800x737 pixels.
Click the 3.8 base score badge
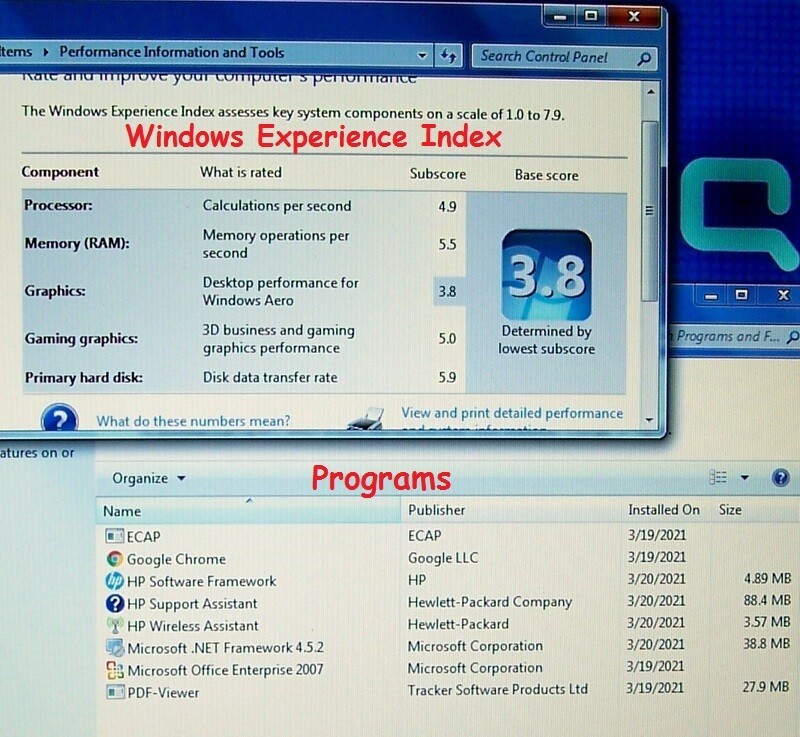(x=546, y=275)
